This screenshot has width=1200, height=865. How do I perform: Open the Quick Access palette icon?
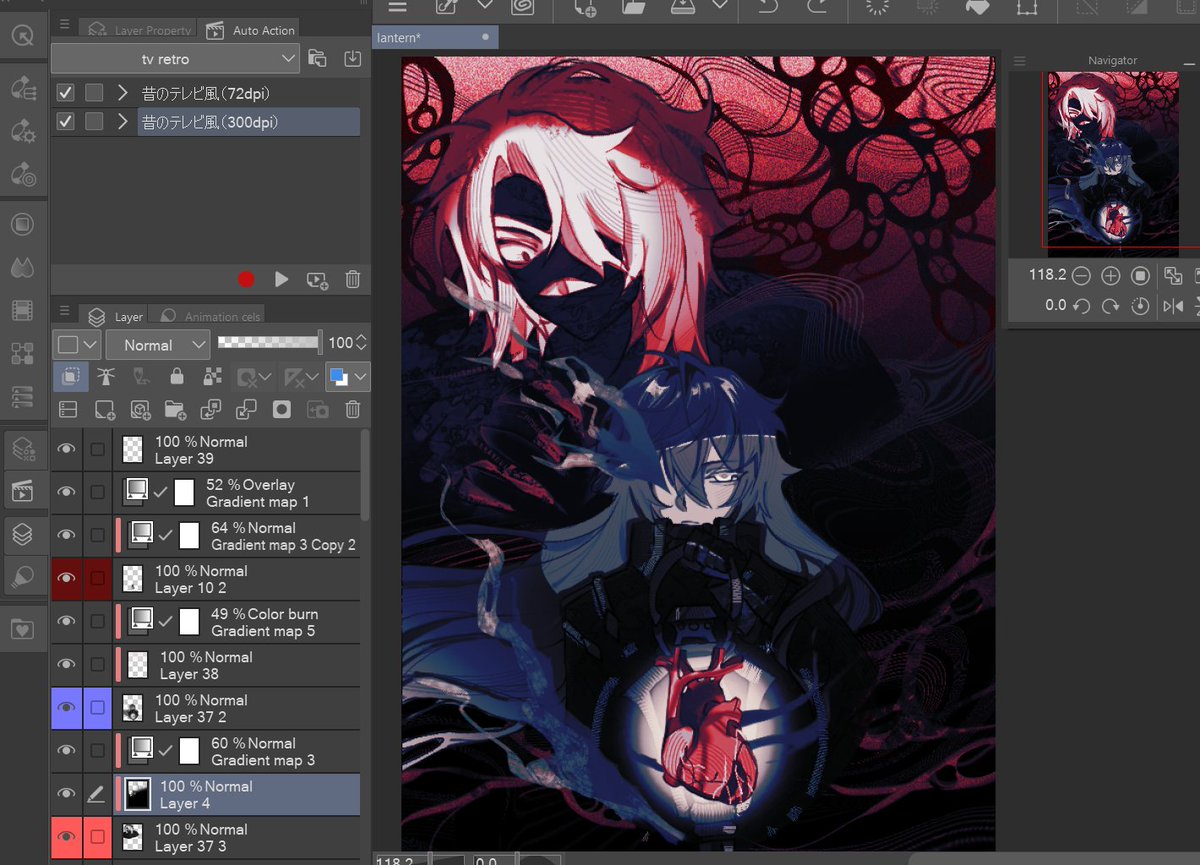click(21, 36)
